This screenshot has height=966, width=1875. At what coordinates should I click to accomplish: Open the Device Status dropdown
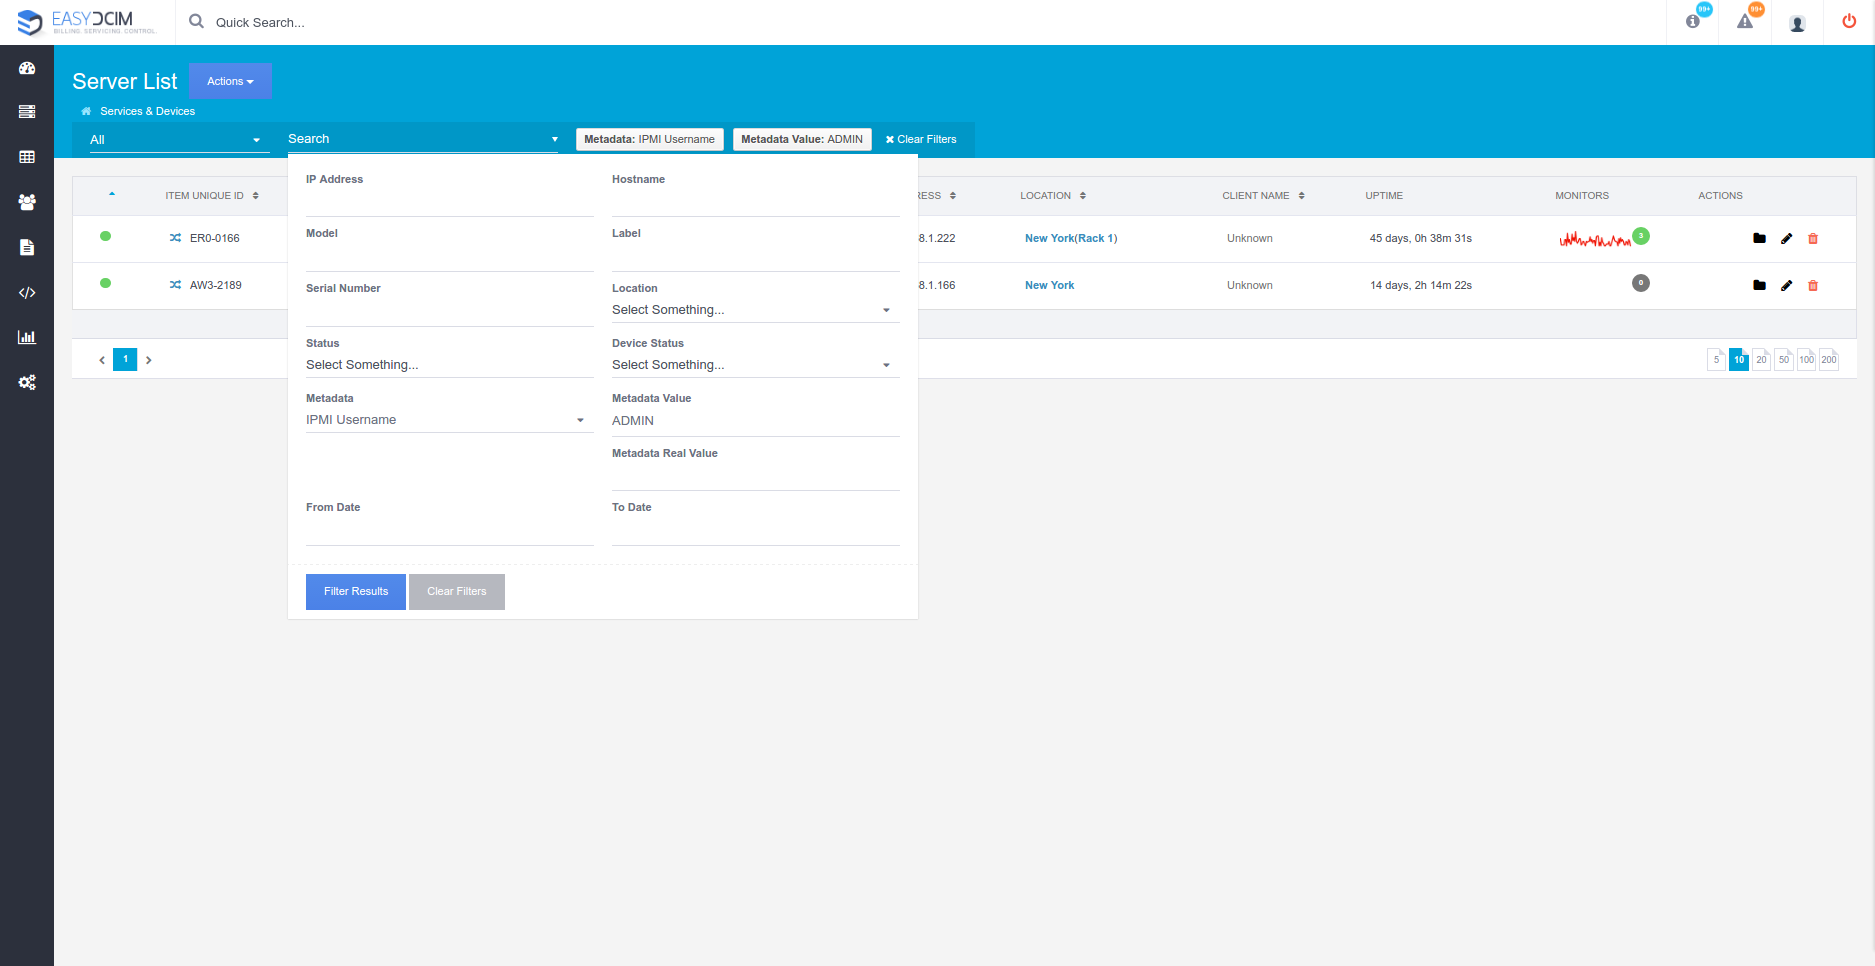click(x=754, y=365)
